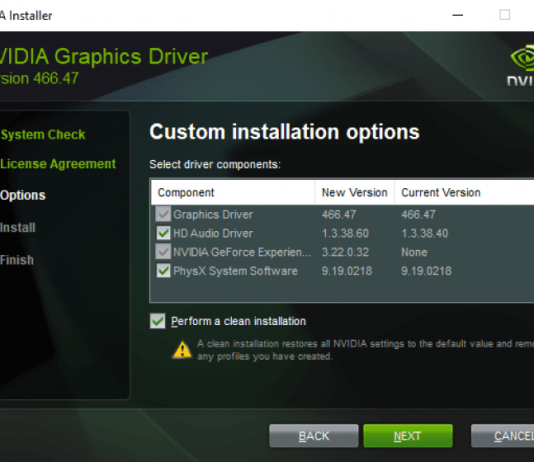Click the current version value None
The image size is (534, 462).
tap(414, 252)
